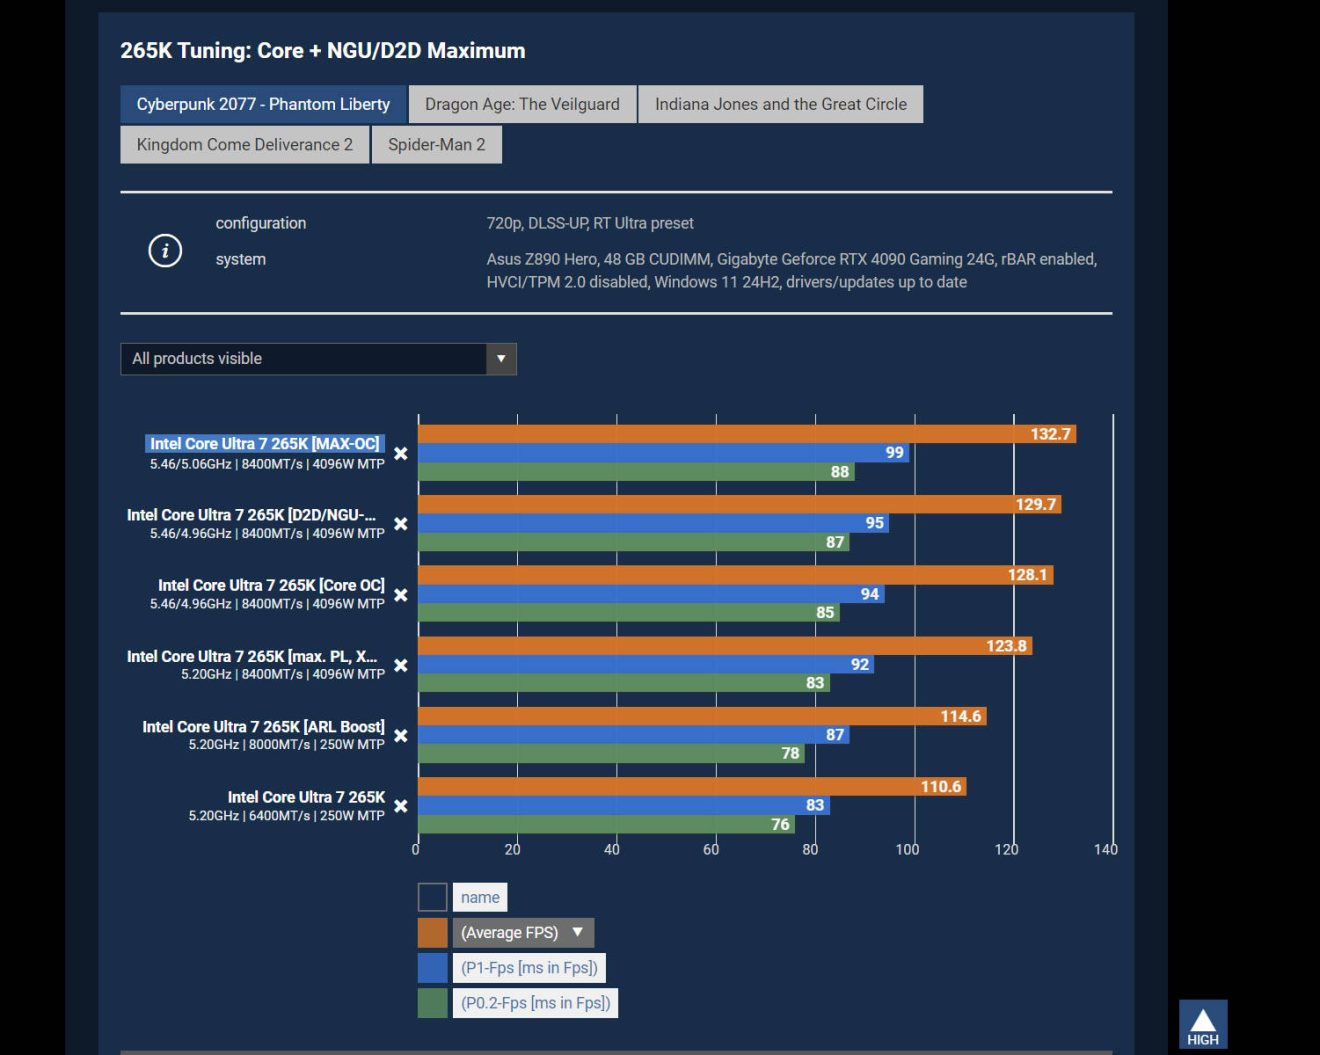Toggle sorting by name in legend

click(x=480, y=897)
